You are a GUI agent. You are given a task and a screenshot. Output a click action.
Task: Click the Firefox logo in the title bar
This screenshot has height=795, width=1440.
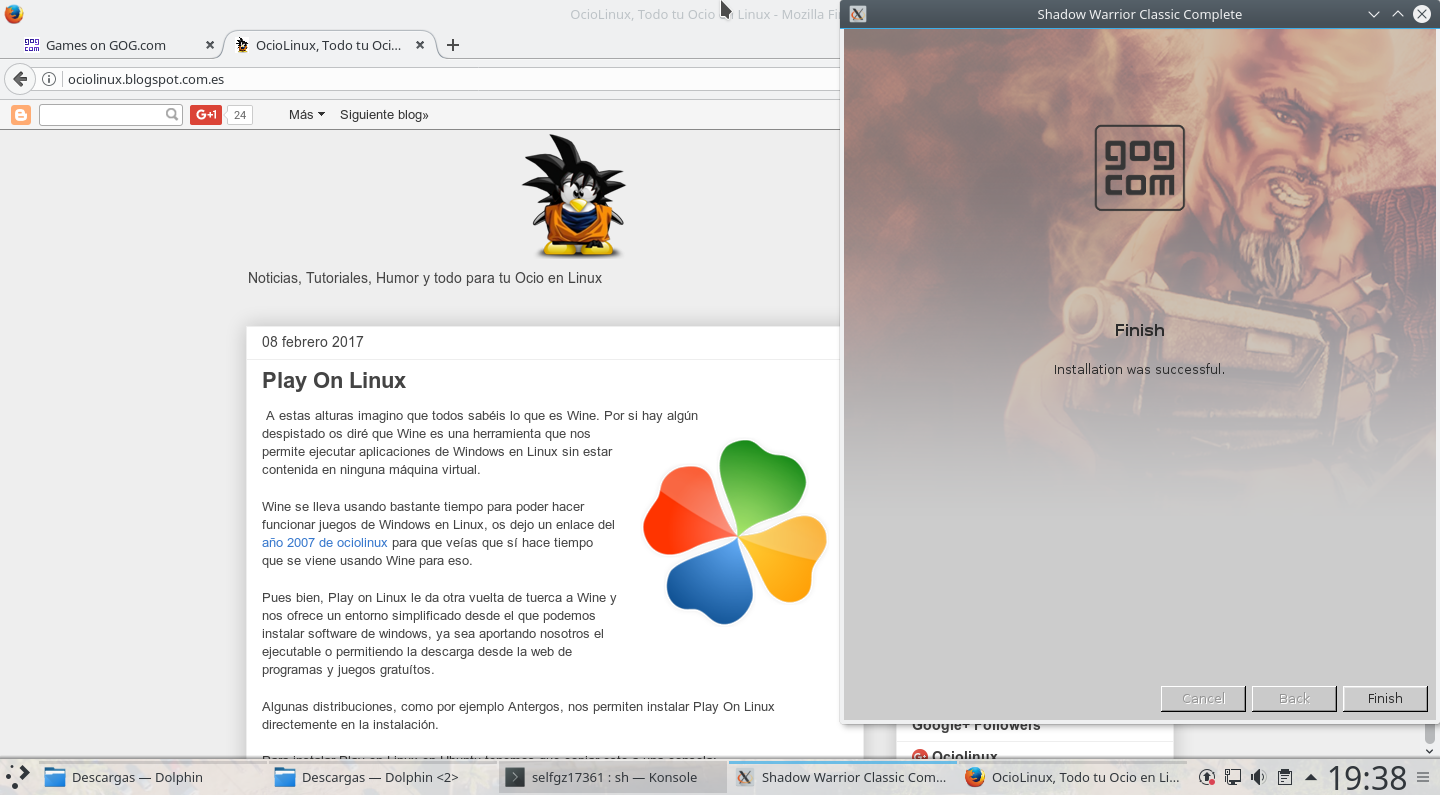point(13,14)
